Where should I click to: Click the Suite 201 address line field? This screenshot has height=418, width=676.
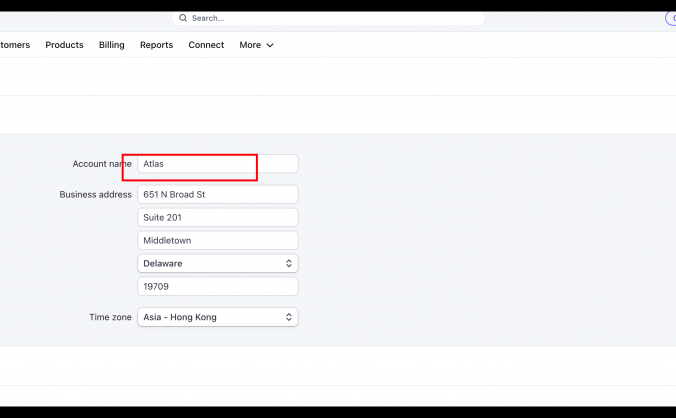pyautogui.click(x=217, y=217)
